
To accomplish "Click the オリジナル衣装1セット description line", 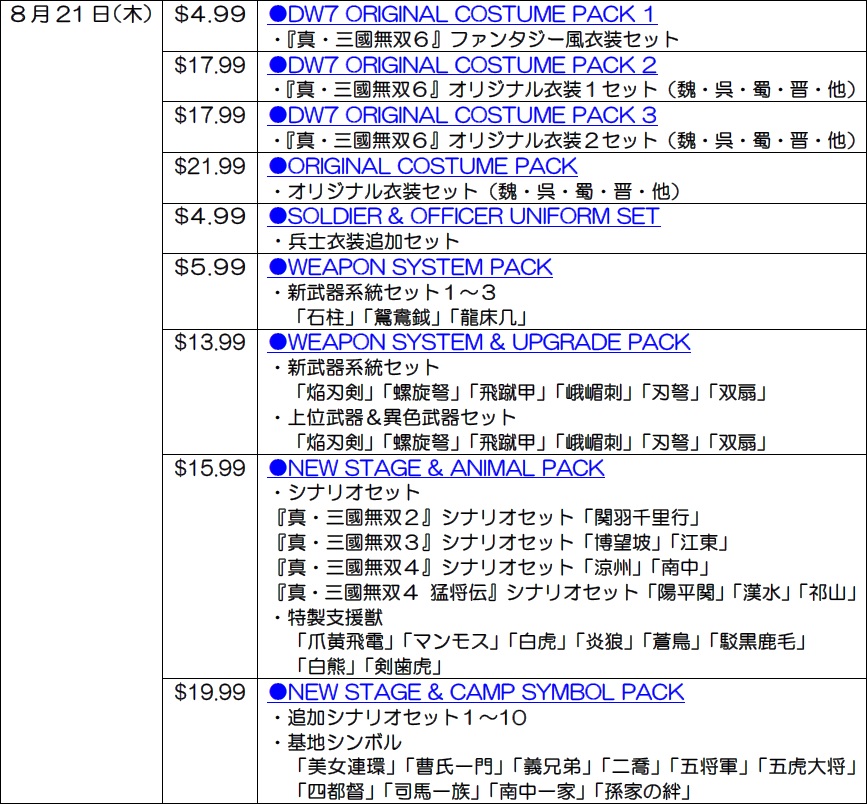I will click(x=565, y=90).
